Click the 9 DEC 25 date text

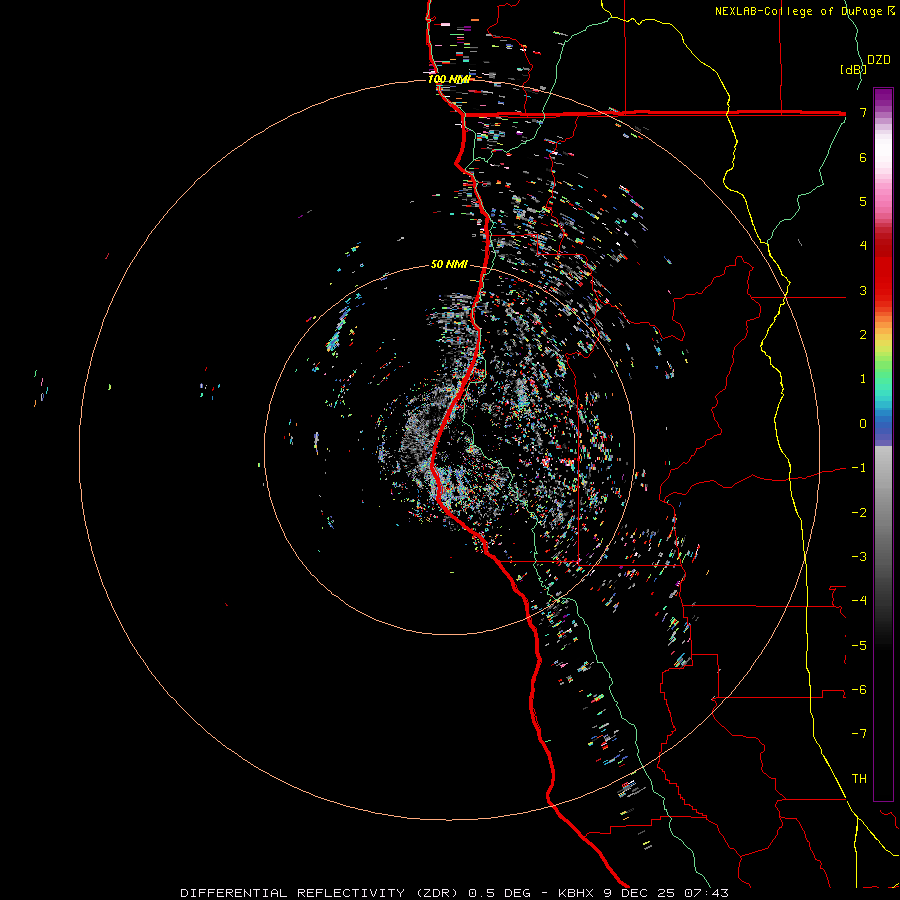coord(641,893)
